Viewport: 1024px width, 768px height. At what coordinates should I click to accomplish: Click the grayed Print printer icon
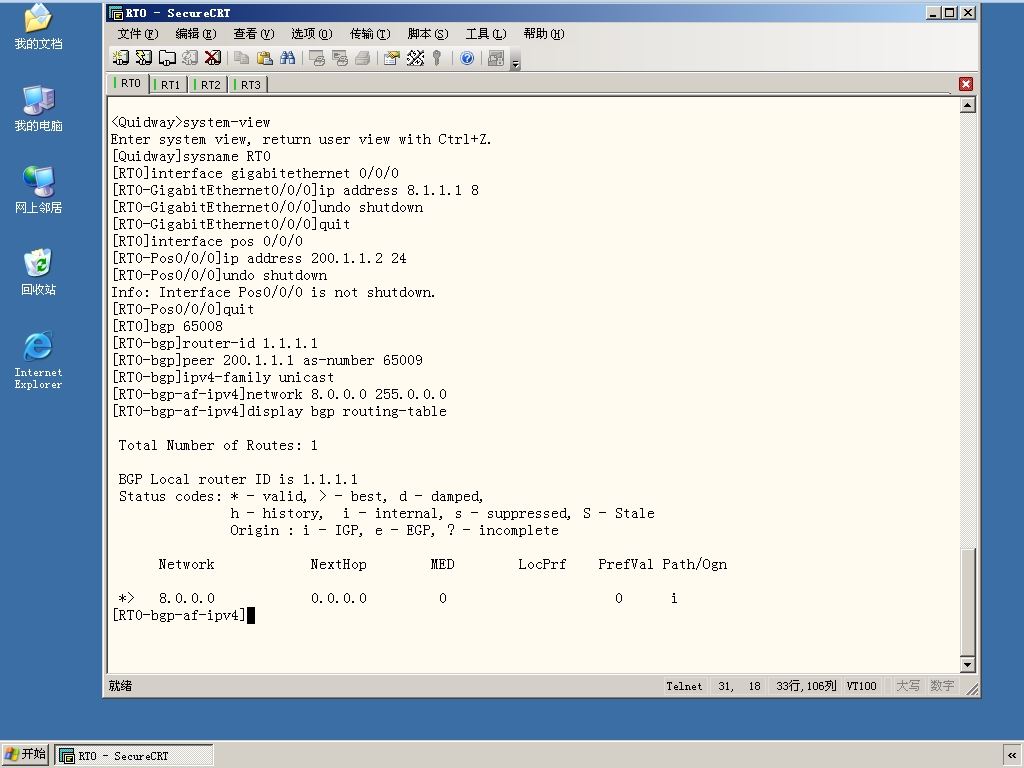[x=362, y=58]
